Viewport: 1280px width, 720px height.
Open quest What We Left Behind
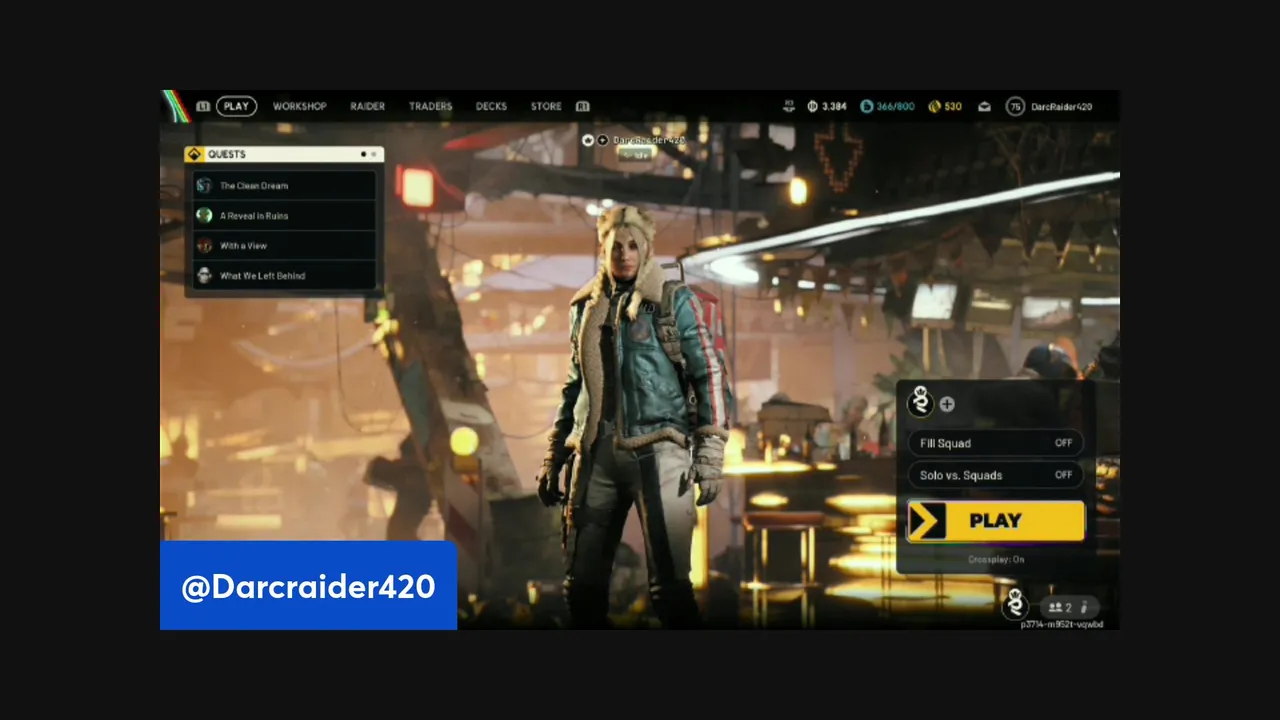(284, 276)
